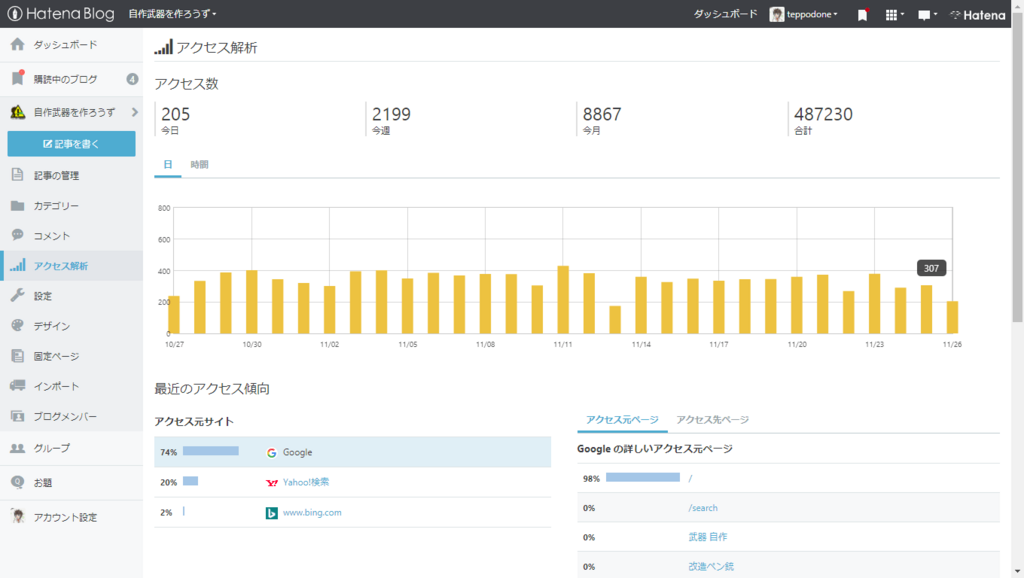Open the 武器 自作 referrer link
The width and height of the screenshot is (1024, 578).
click(708, 537)
